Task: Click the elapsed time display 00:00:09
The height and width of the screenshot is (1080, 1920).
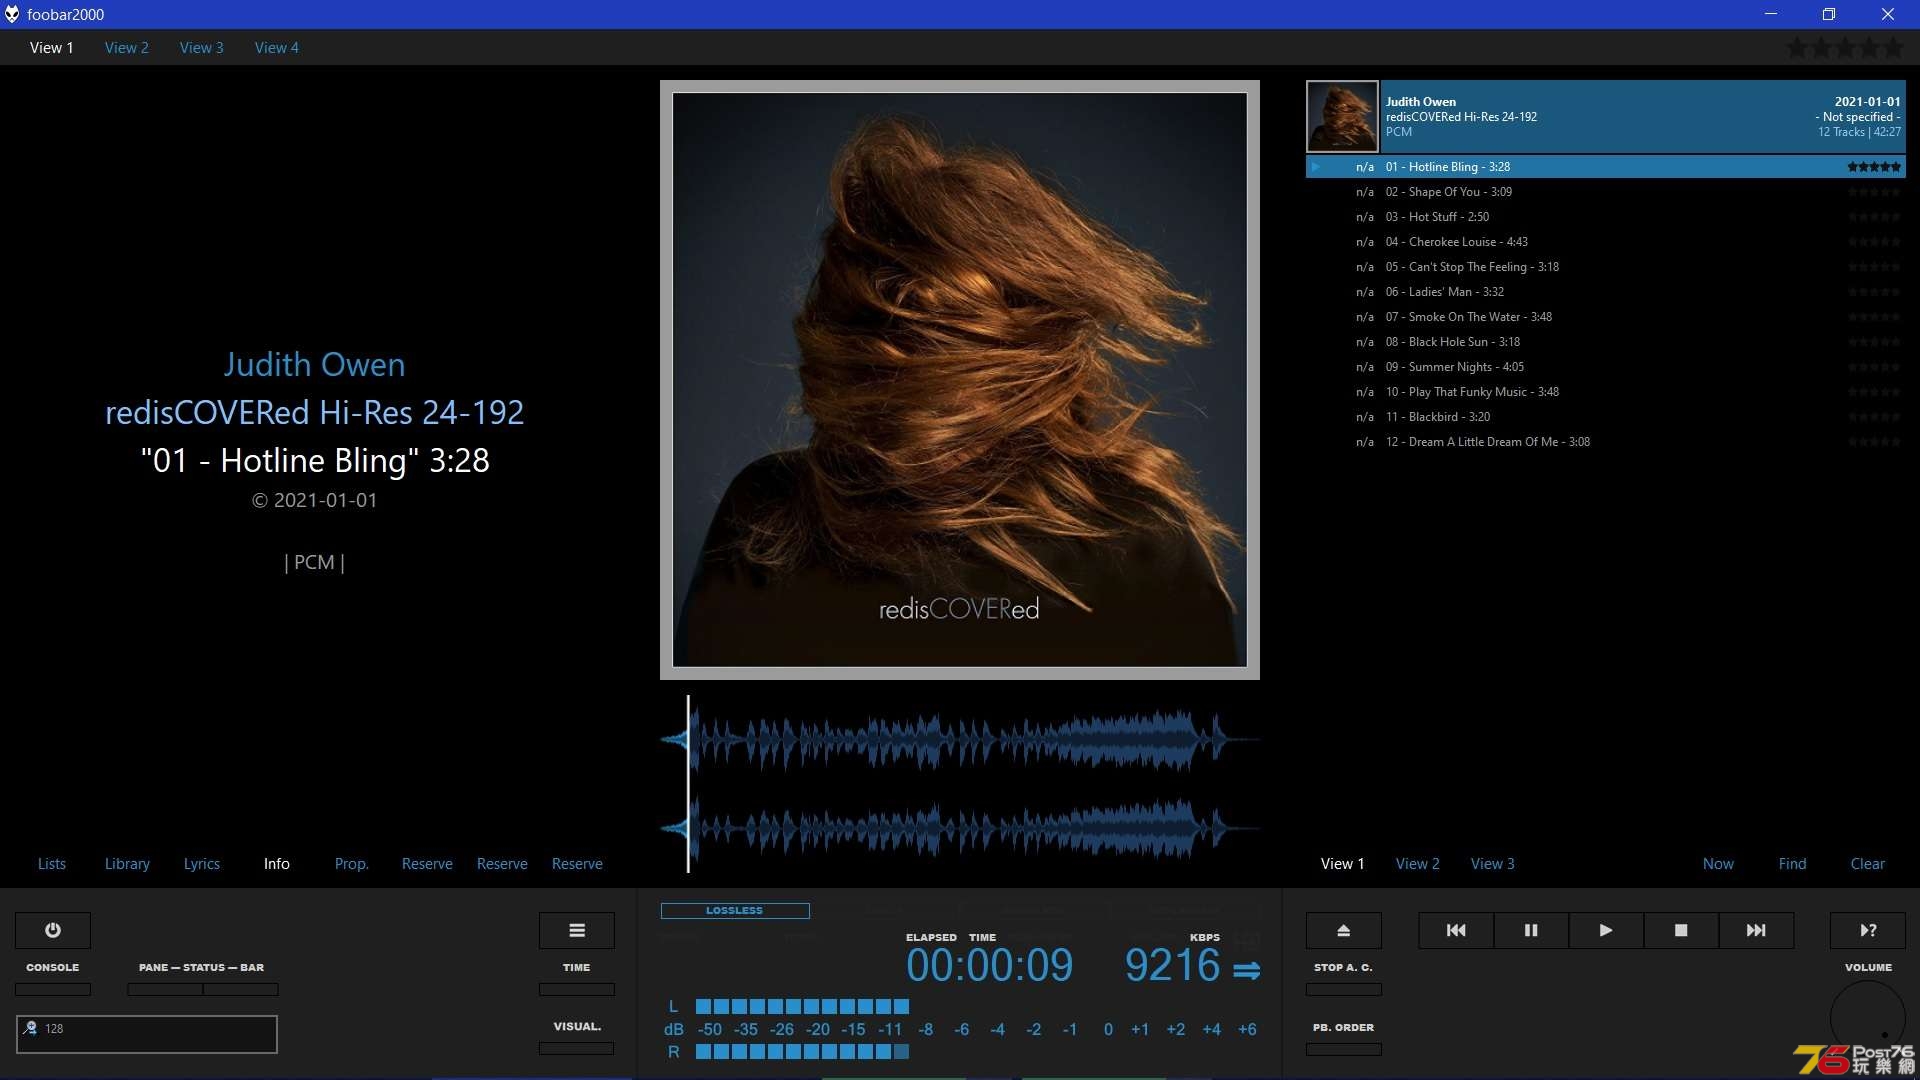Action: click(x=990, y=965)
